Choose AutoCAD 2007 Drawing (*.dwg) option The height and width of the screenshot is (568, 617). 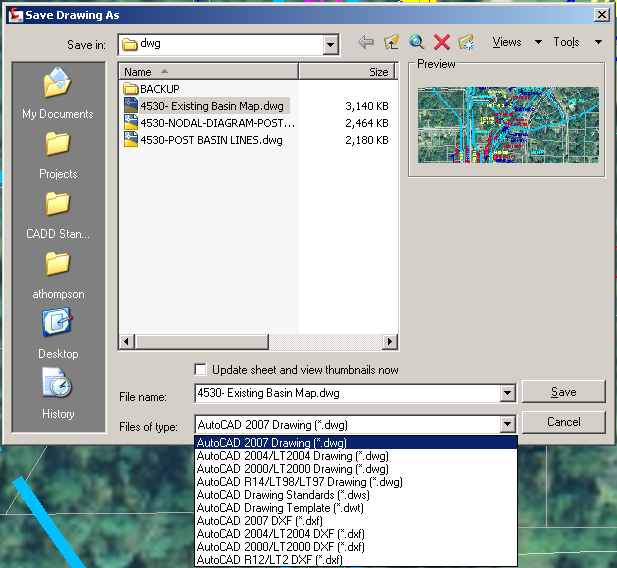pyautogui.click(x=356, y=442)
